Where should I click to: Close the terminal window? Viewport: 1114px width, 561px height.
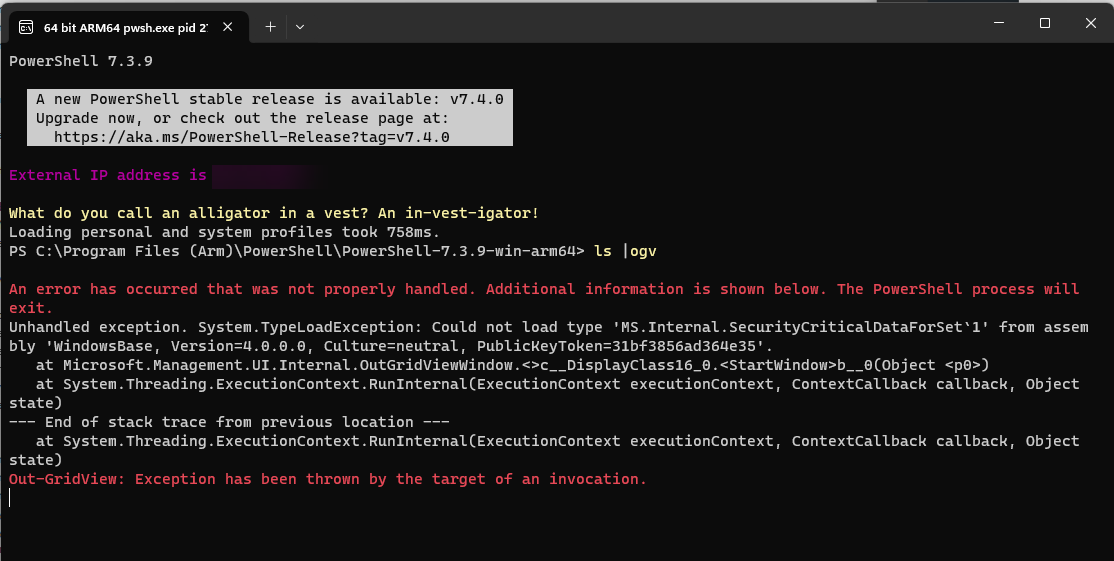point(1091,23)
